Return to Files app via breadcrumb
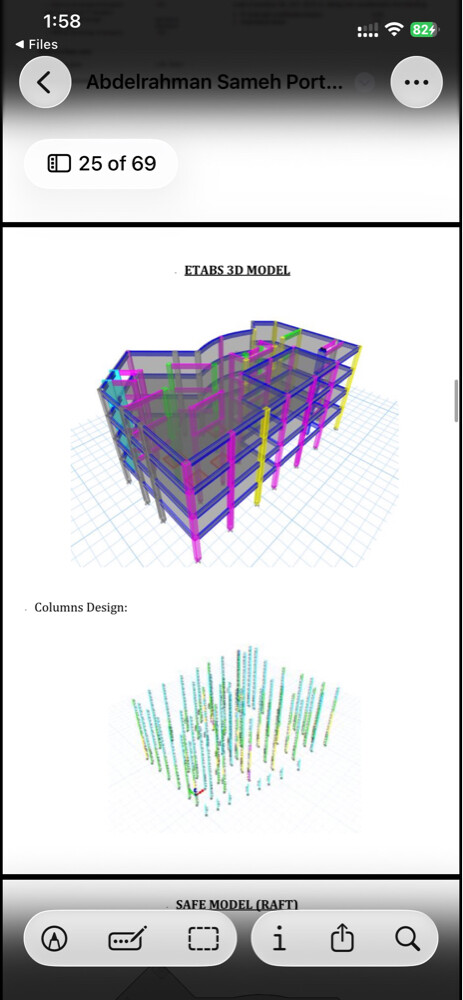This screenshot has height=1000, width=463. 36,44
